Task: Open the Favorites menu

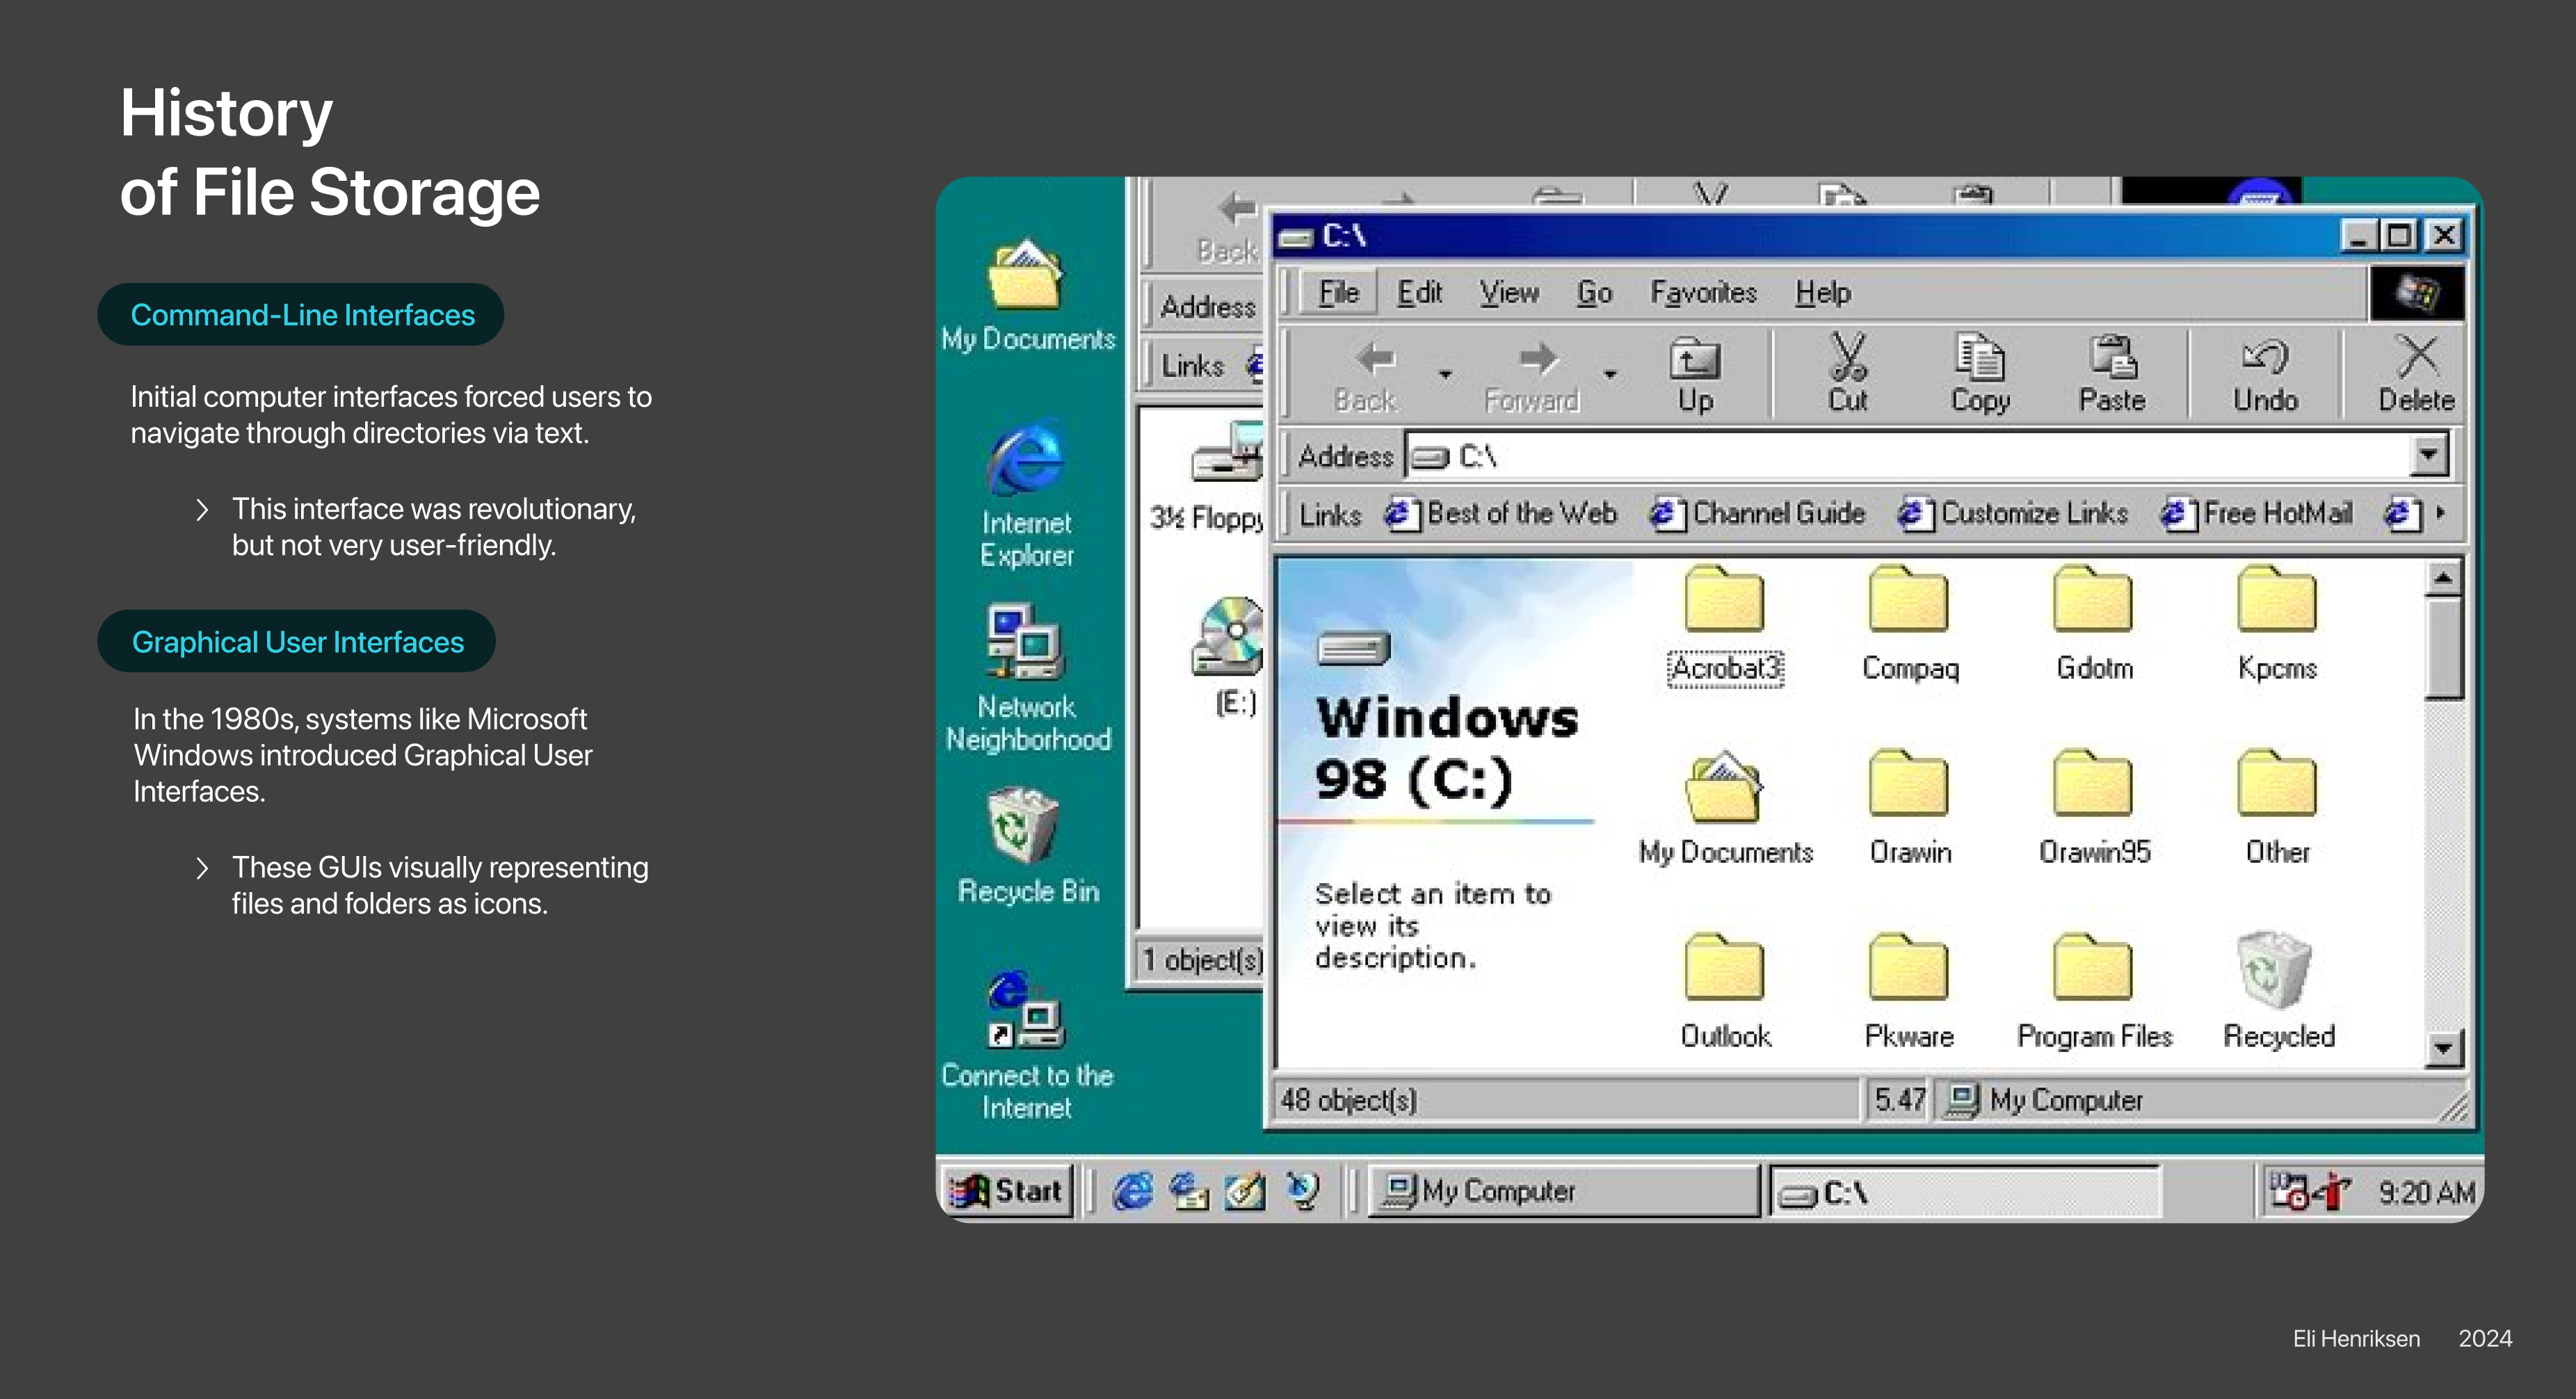Action: (x=1703, y=293)
